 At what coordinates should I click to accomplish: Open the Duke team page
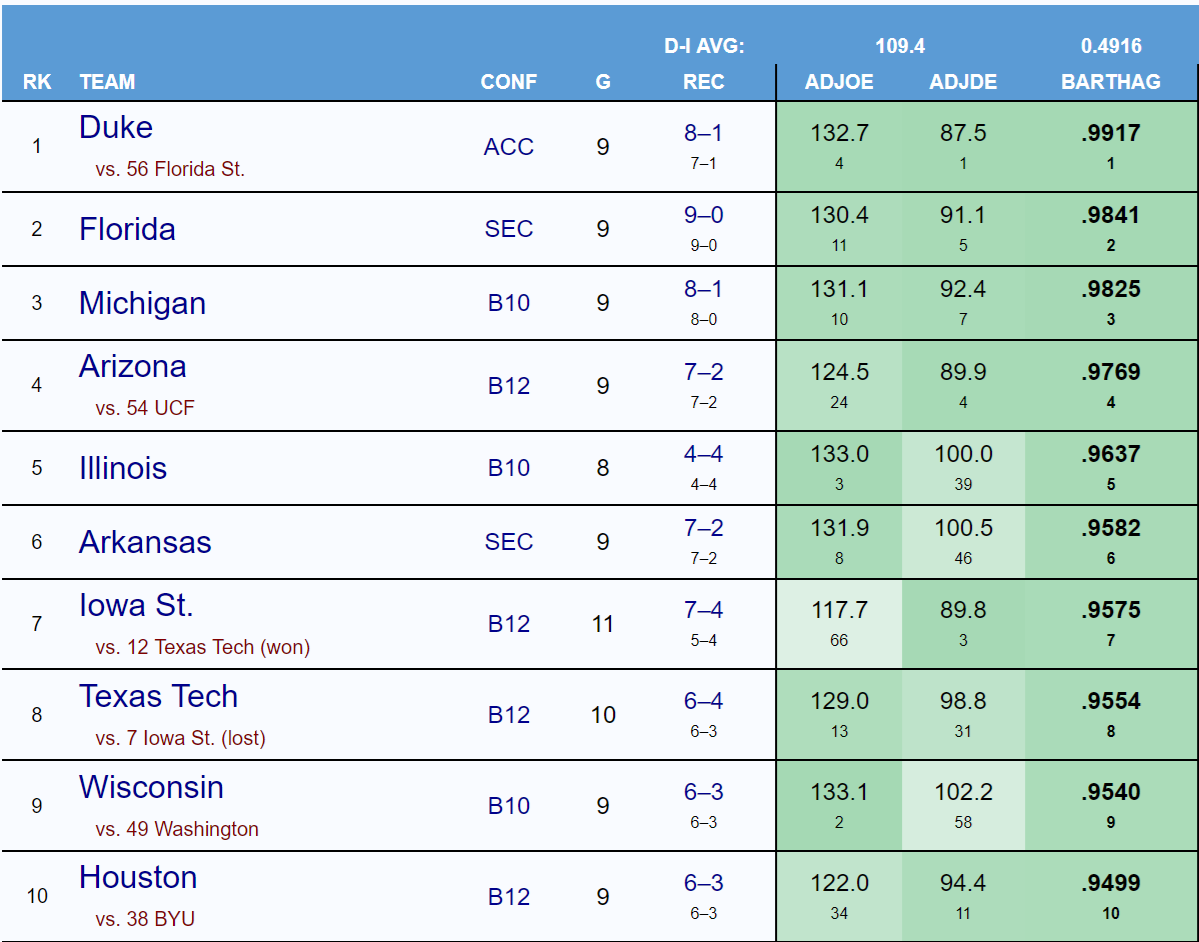(116, 128)
